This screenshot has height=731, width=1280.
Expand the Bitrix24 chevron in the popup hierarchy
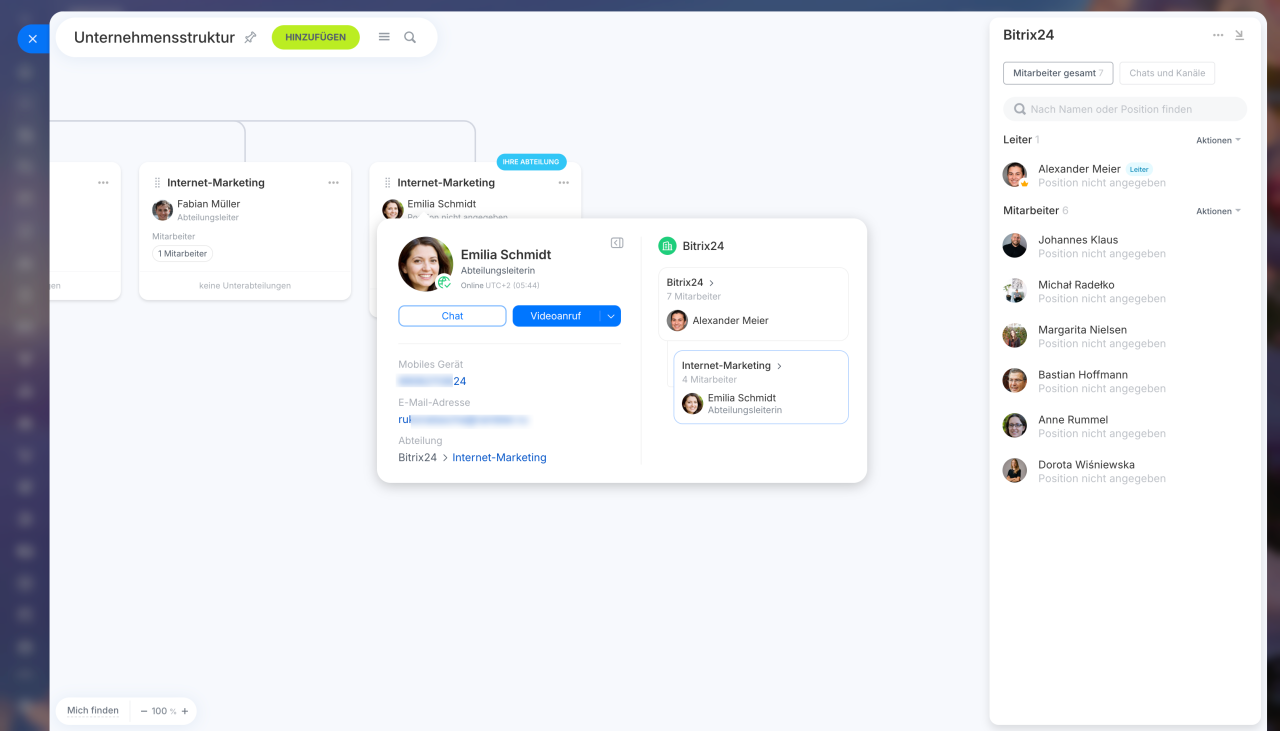click(x=711, y=283)
